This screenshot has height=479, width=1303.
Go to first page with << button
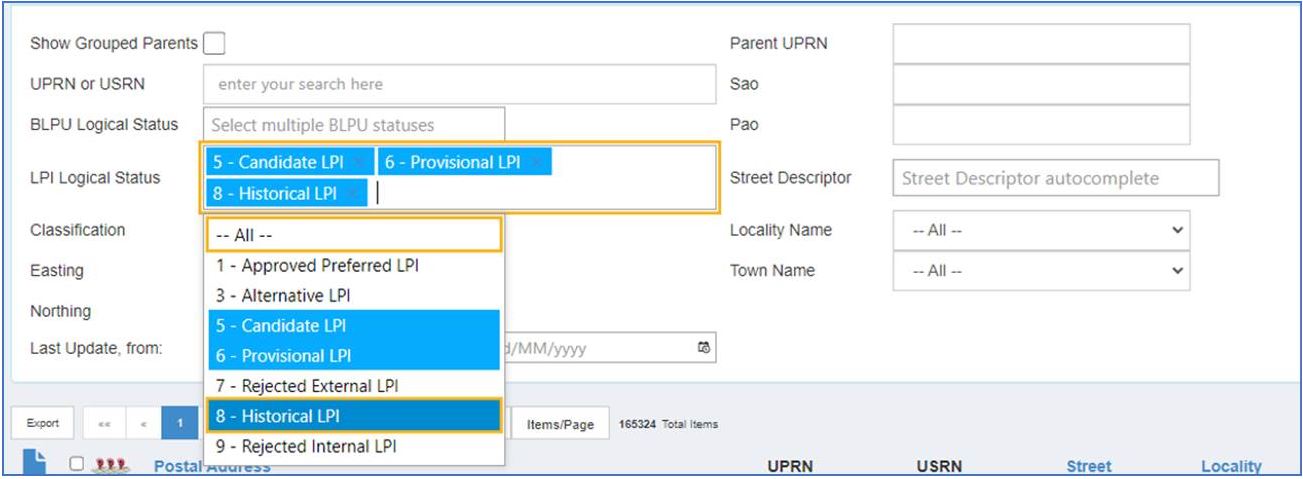tap(105, 424)
